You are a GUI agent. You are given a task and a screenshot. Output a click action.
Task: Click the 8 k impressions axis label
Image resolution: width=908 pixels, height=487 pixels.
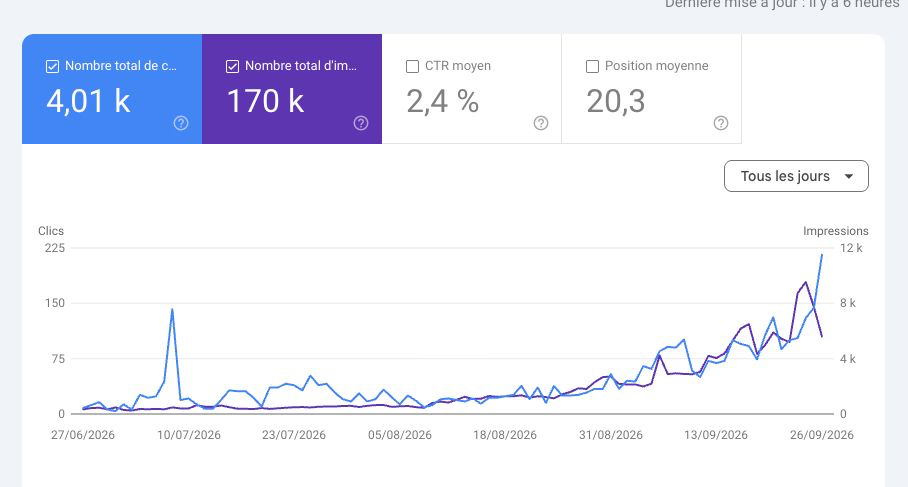click(848, 303)
